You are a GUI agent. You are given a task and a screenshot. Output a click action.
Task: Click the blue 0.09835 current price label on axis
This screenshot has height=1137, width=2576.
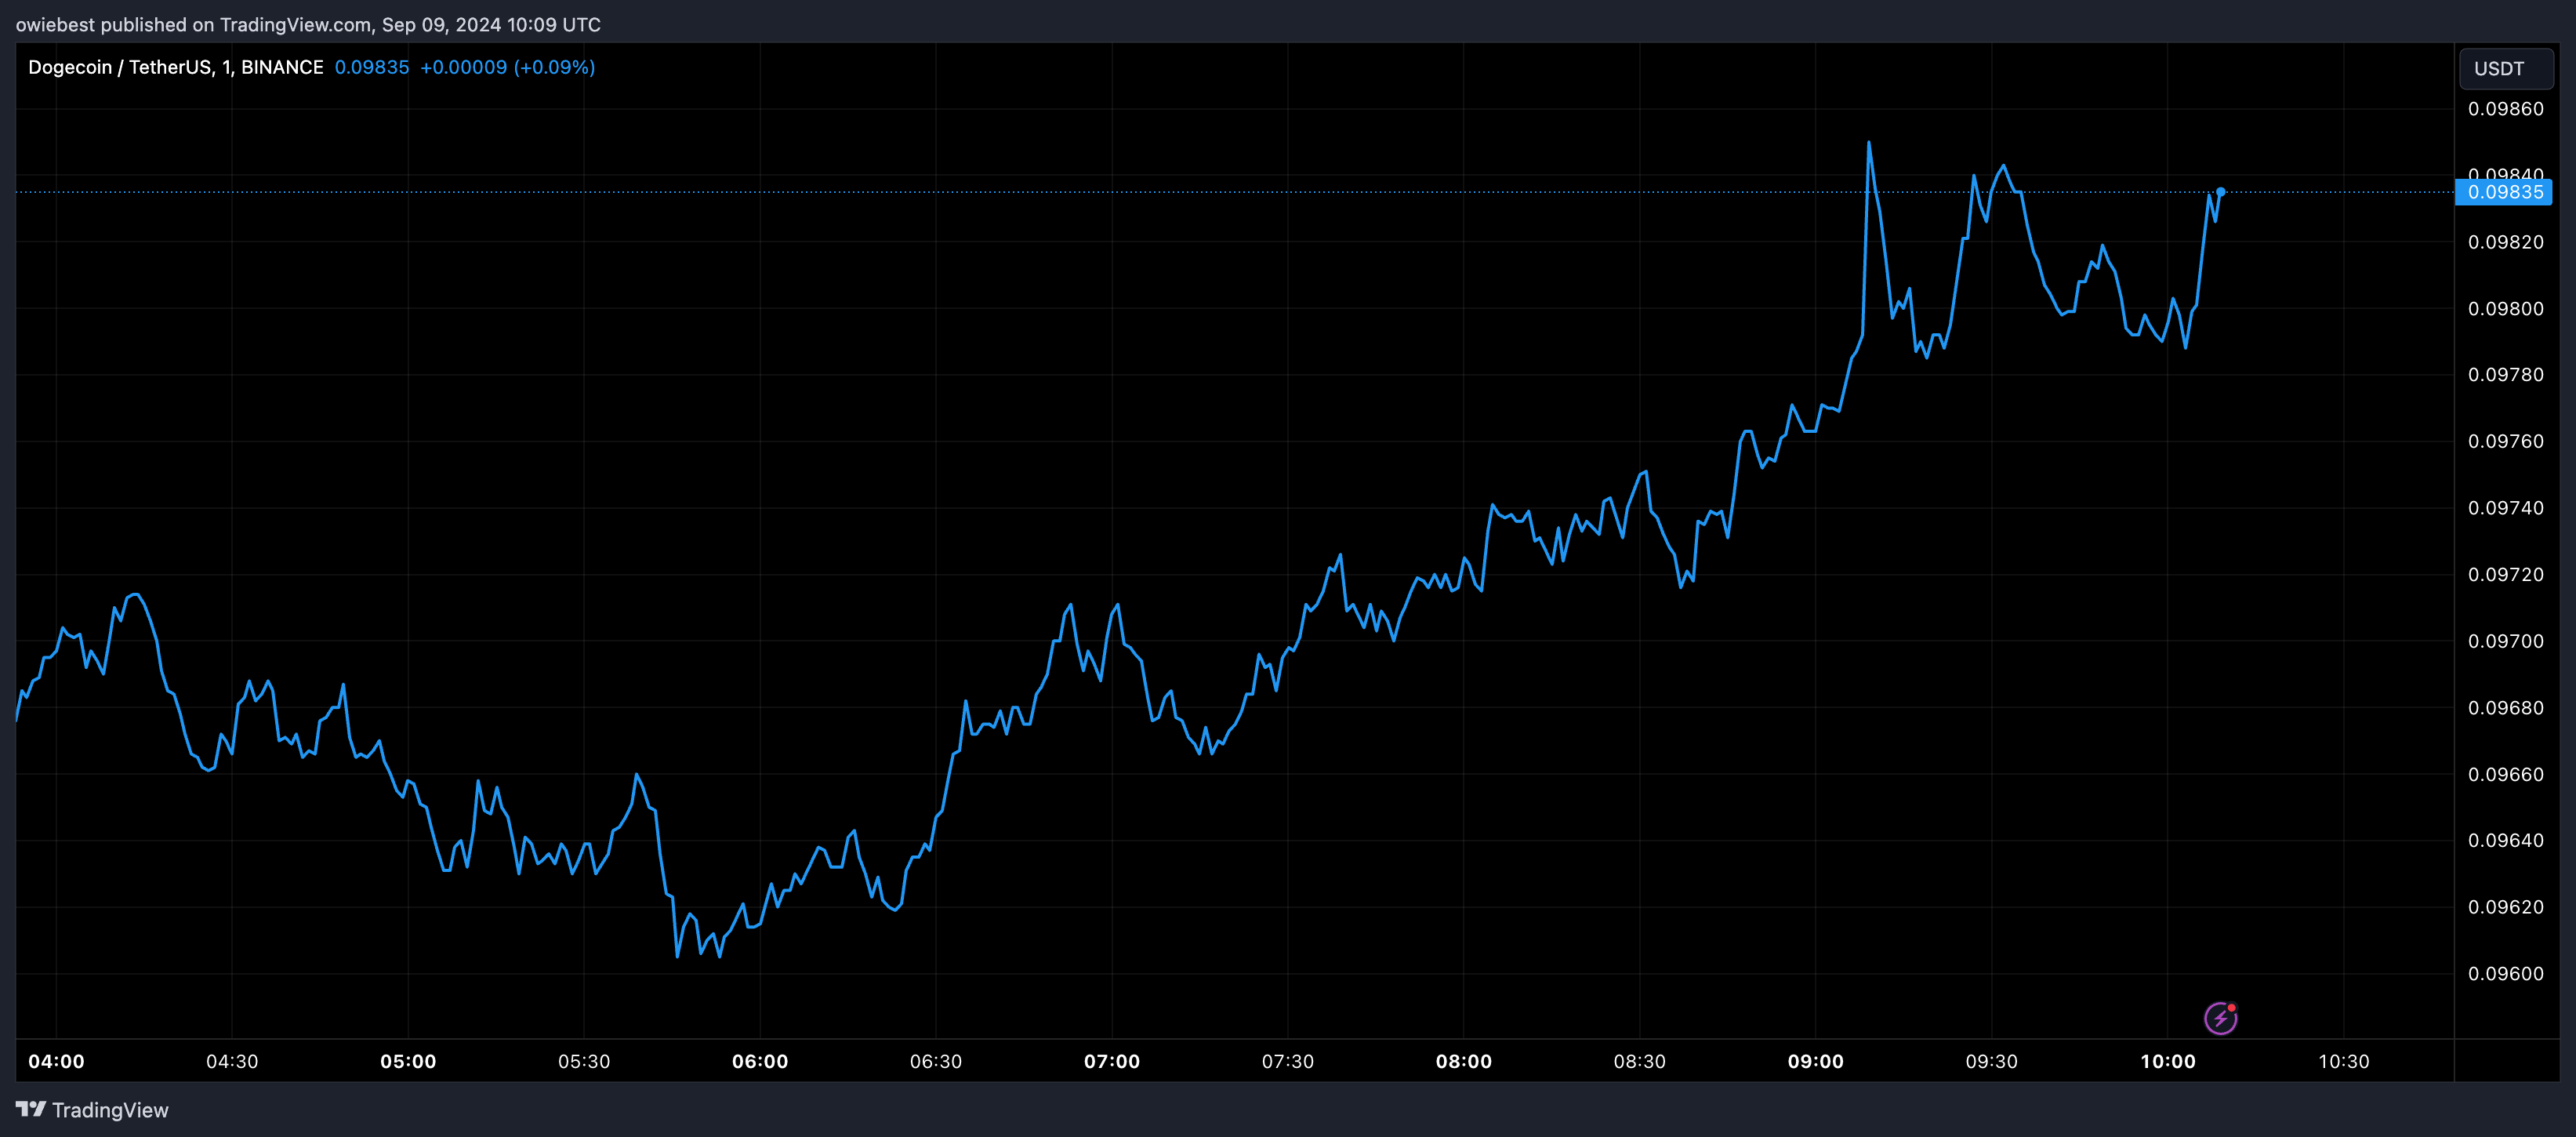(2504, 192)
